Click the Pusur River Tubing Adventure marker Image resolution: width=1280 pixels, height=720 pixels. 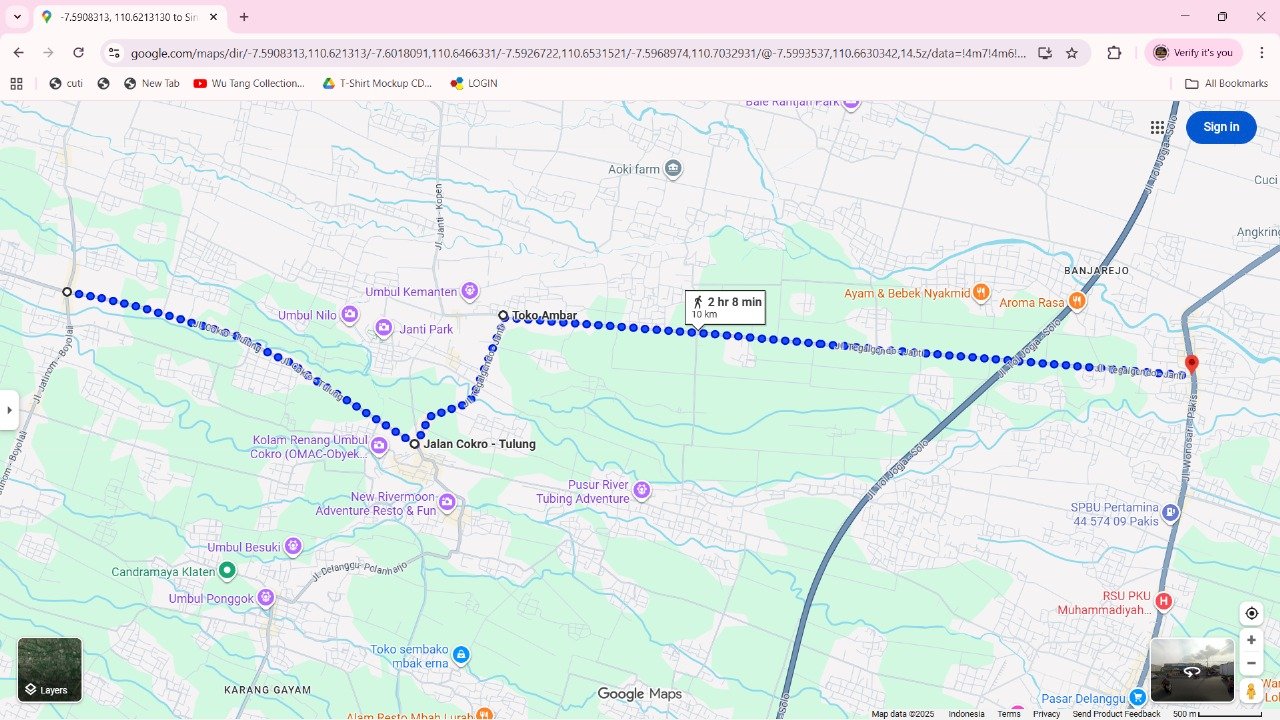click(x=642, y=490)
